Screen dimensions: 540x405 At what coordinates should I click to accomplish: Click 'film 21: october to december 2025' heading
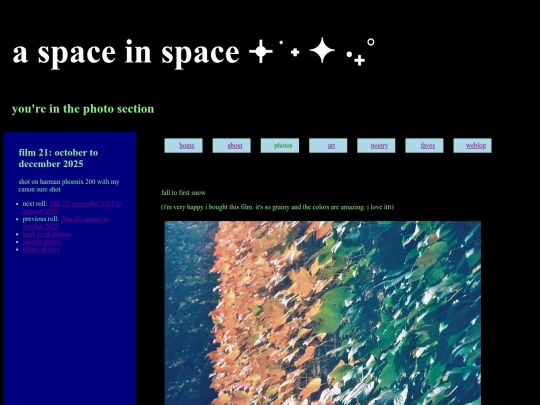(59, 158)
